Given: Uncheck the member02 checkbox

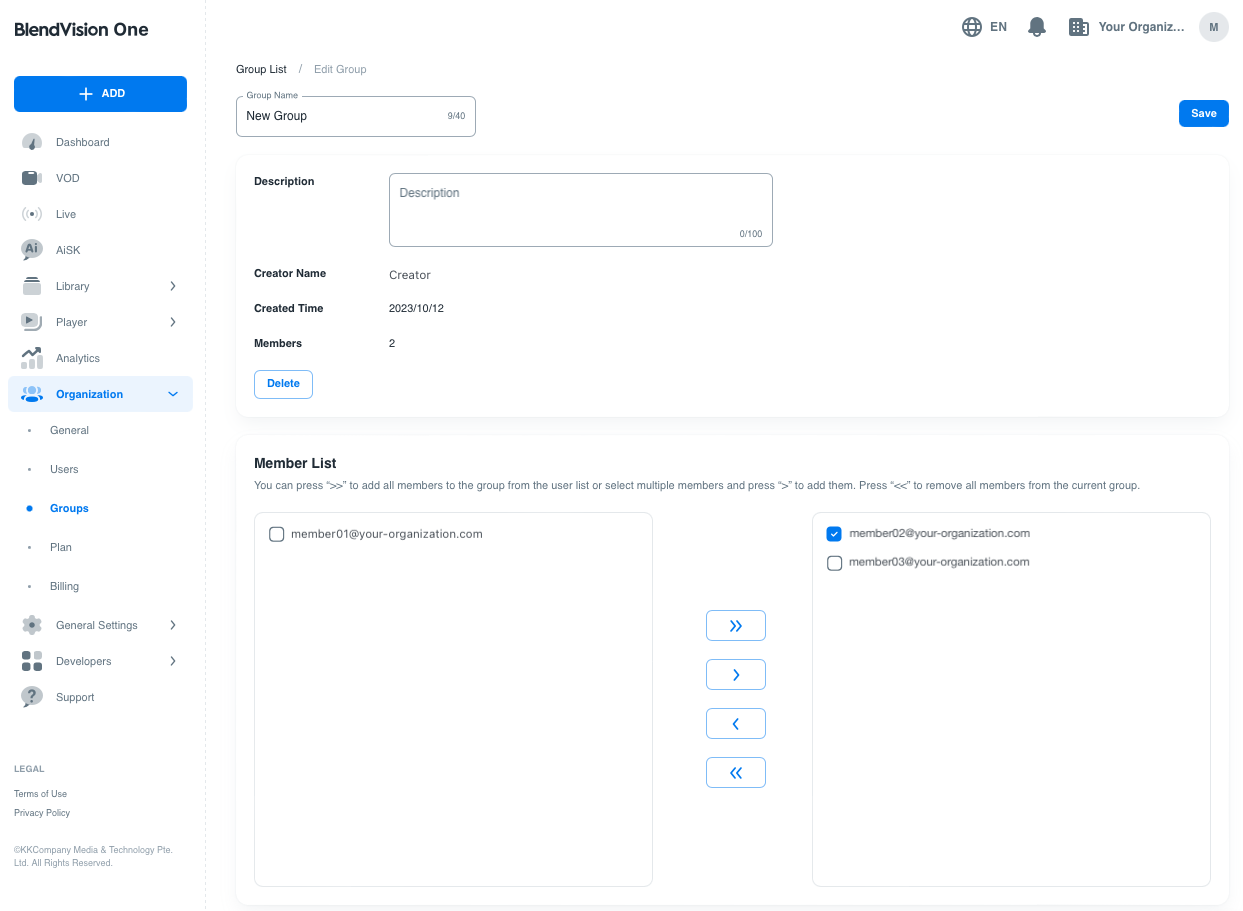Looking at the screenshot, I should (x=834, y=534).
